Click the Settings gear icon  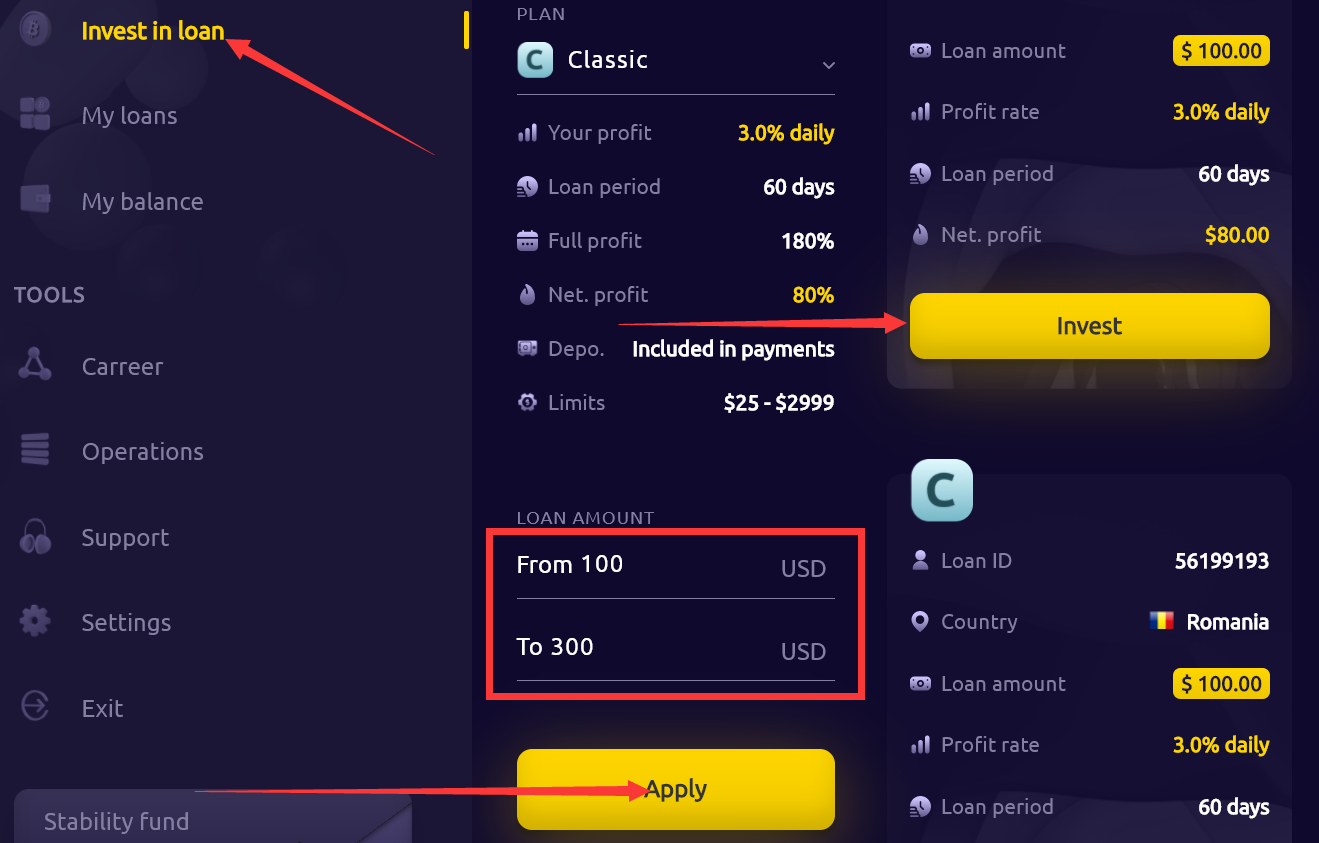(35, 621)
